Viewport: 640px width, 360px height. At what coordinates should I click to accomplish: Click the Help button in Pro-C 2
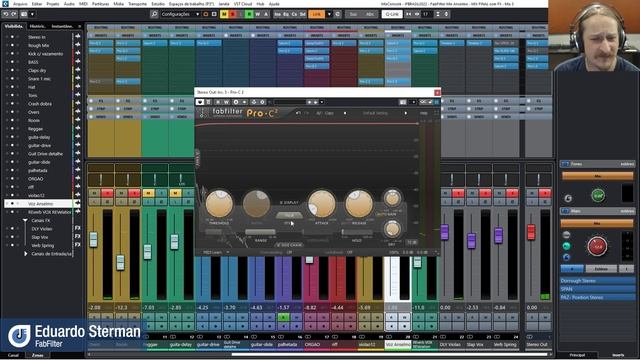424,113
